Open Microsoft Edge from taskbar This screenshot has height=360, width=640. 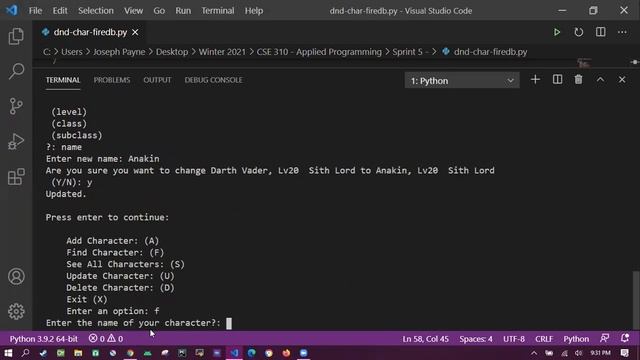click(251, 353)
